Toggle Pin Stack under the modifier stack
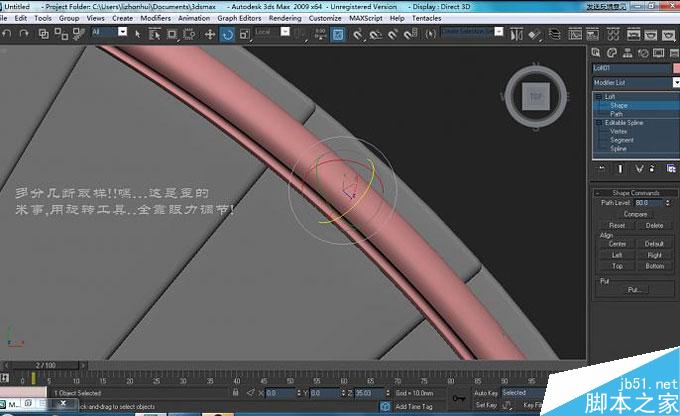This screenshot has width=680, height=416. (x=602, y=169)
